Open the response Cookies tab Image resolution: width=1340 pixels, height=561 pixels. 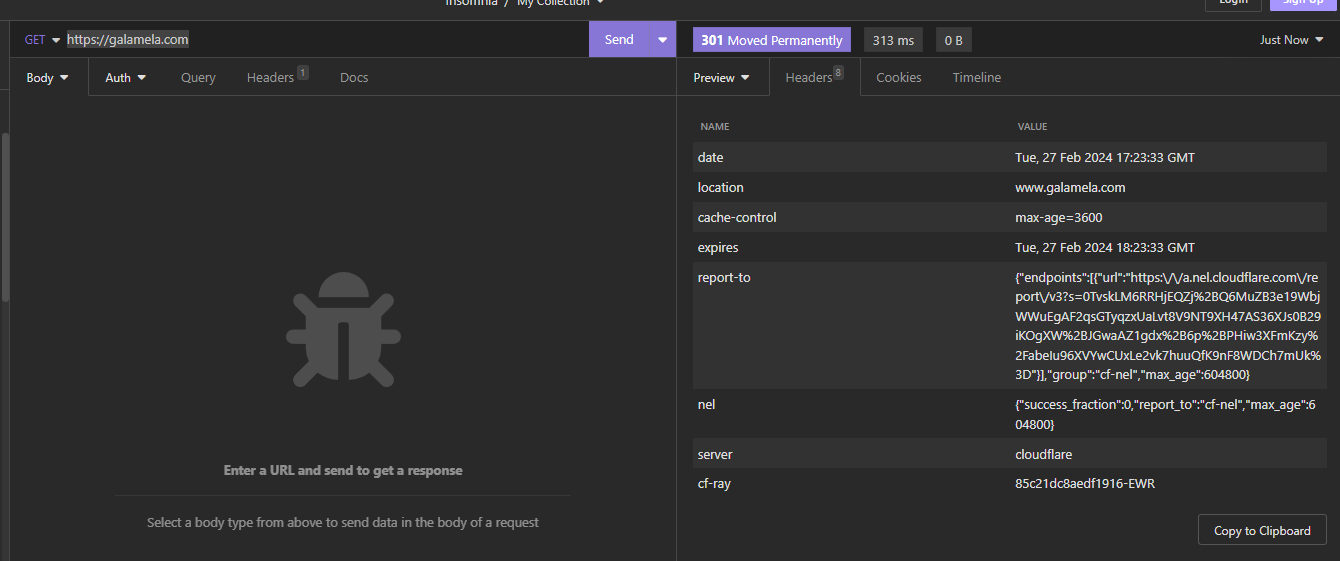click(898, 77)
